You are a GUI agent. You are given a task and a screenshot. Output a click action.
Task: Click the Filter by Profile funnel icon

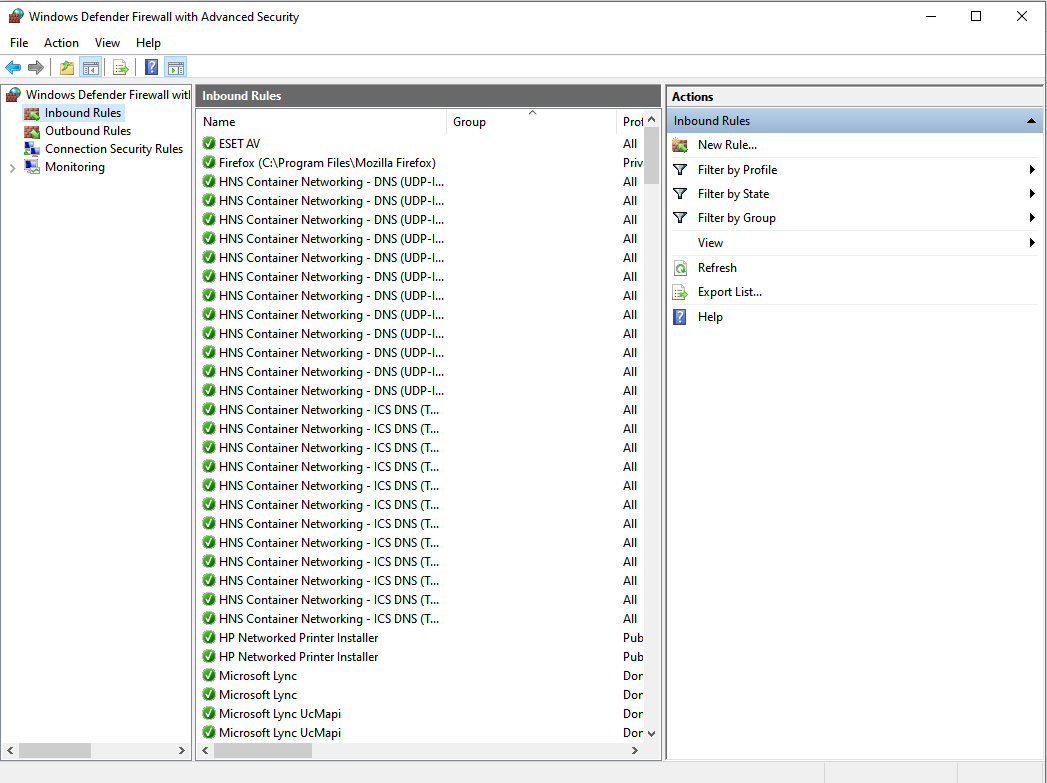(681, 169)
